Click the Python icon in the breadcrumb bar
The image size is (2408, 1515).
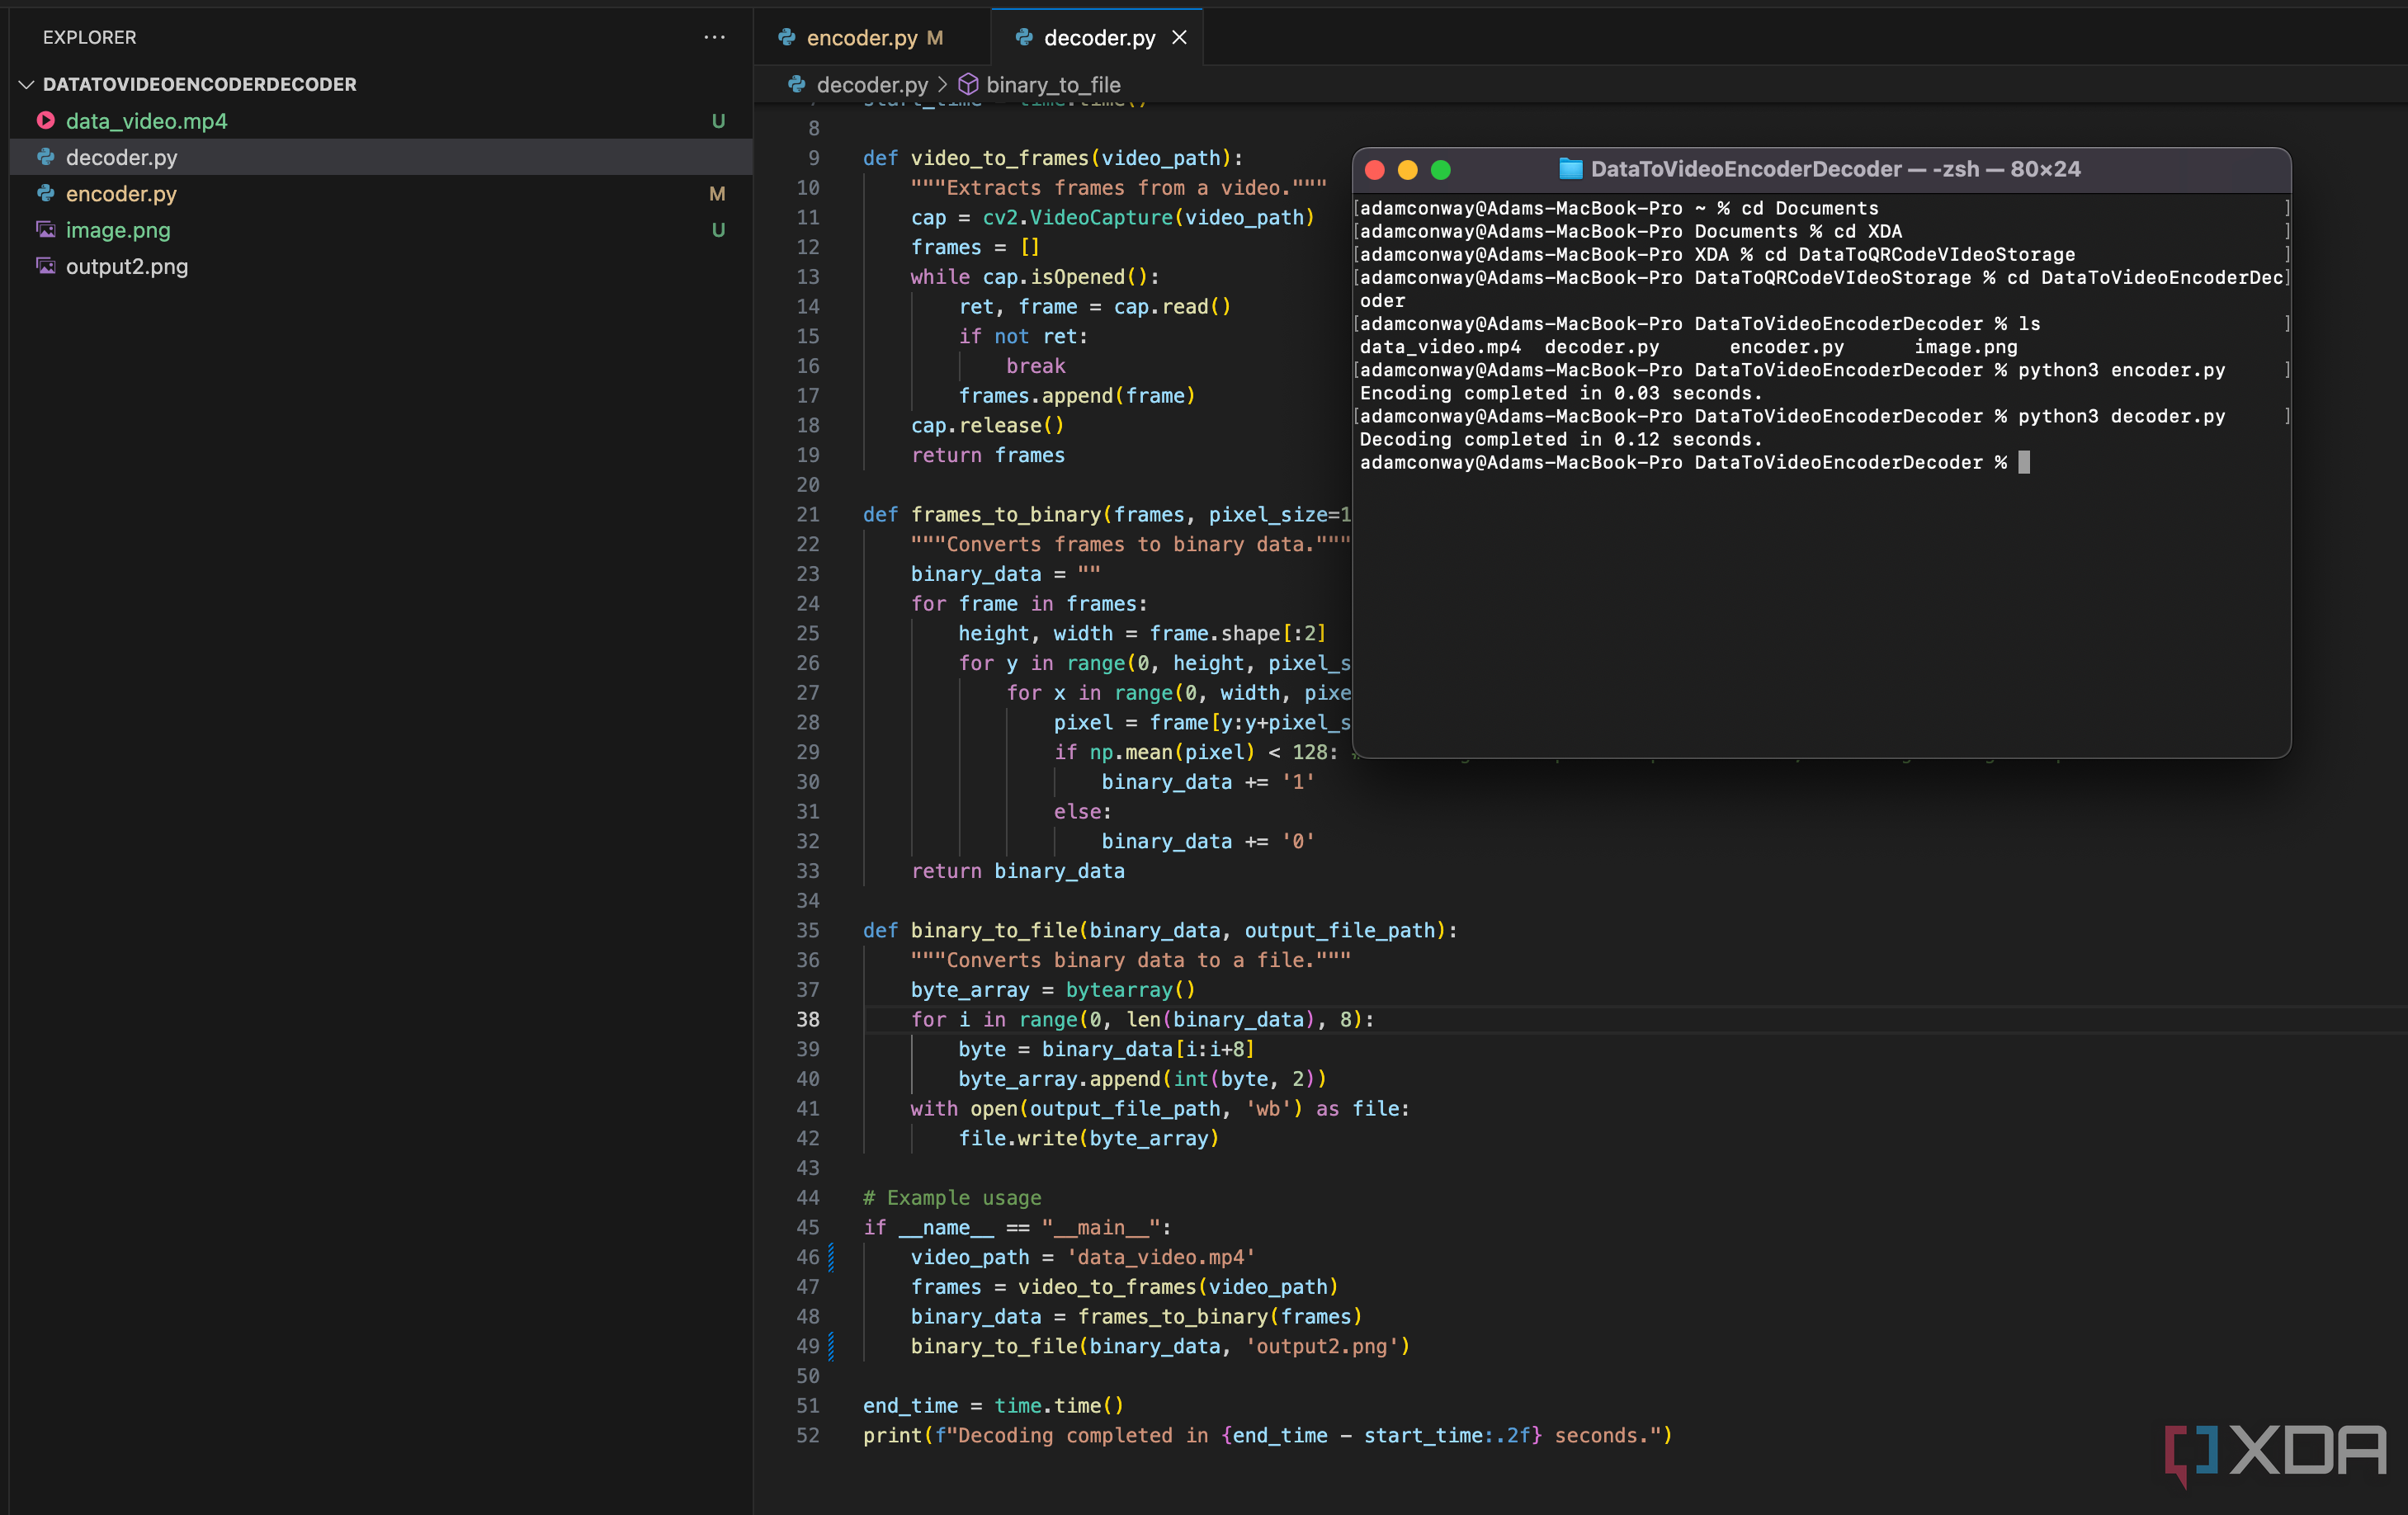pyautogui.click(x=796, y=84)
